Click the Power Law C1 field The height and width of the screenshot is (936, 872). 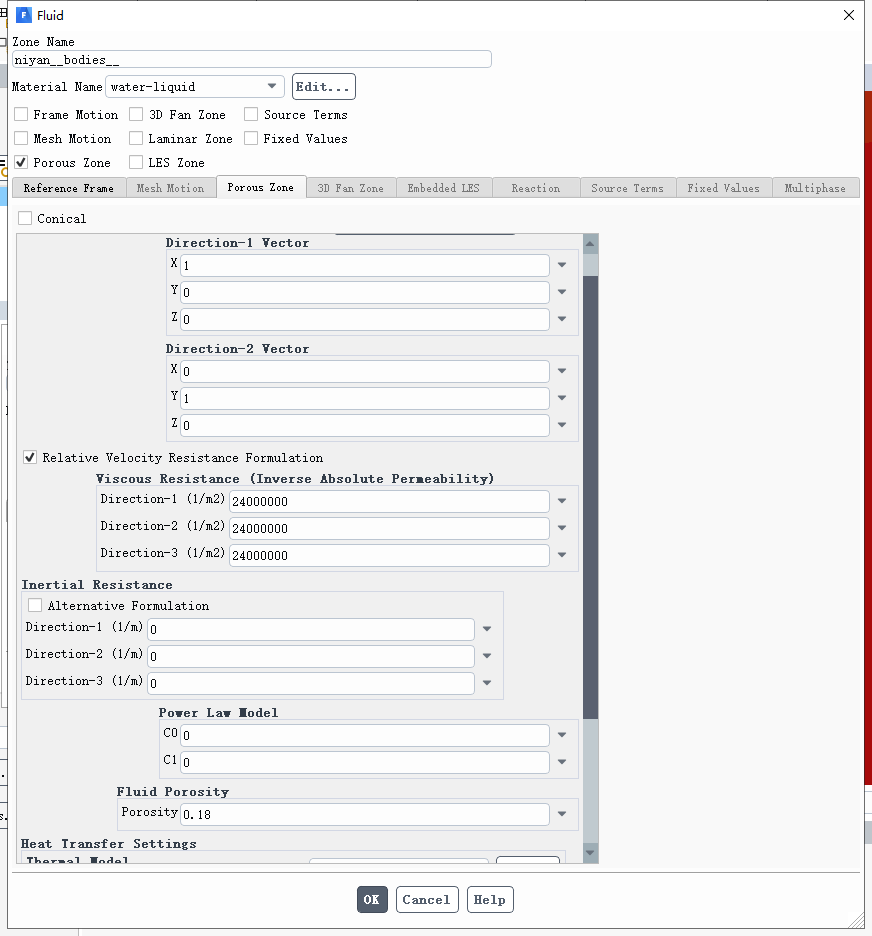point(365,762)
